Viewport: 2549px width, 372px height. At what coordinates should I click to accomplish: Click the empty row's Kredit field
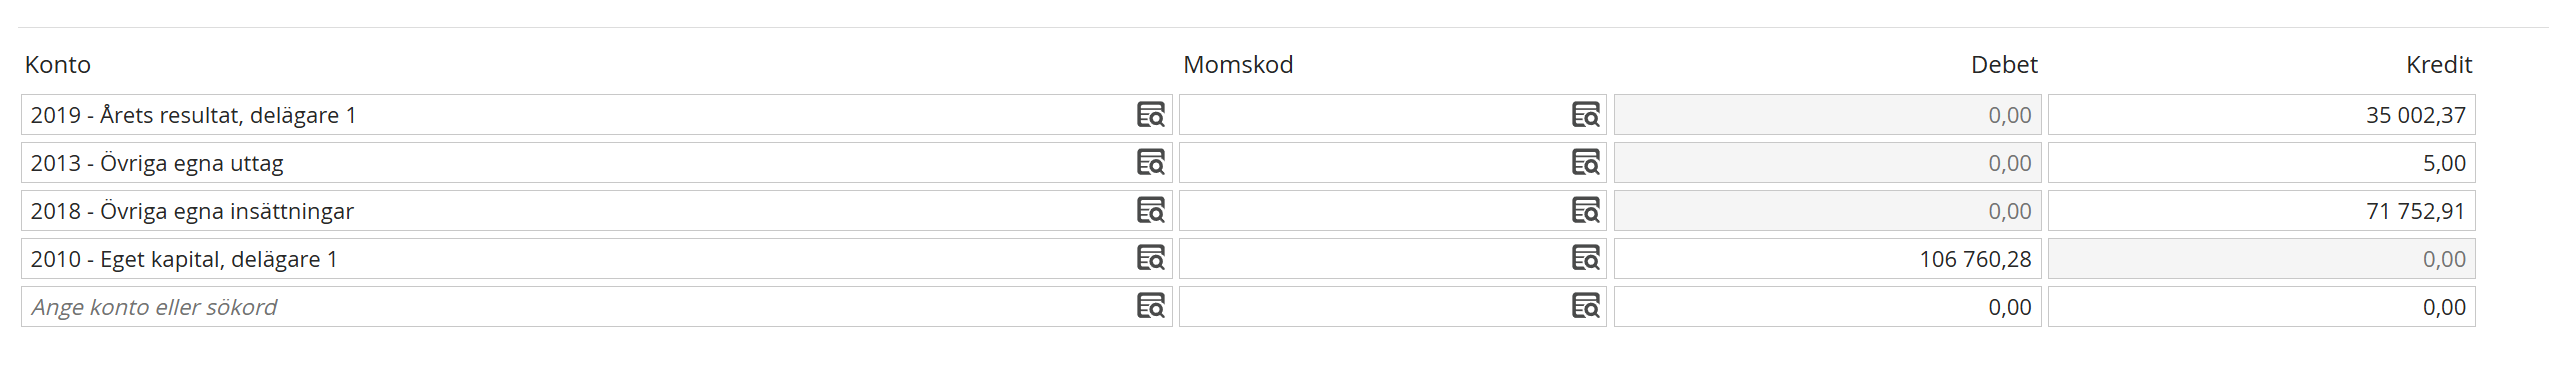pos(2261,307)
